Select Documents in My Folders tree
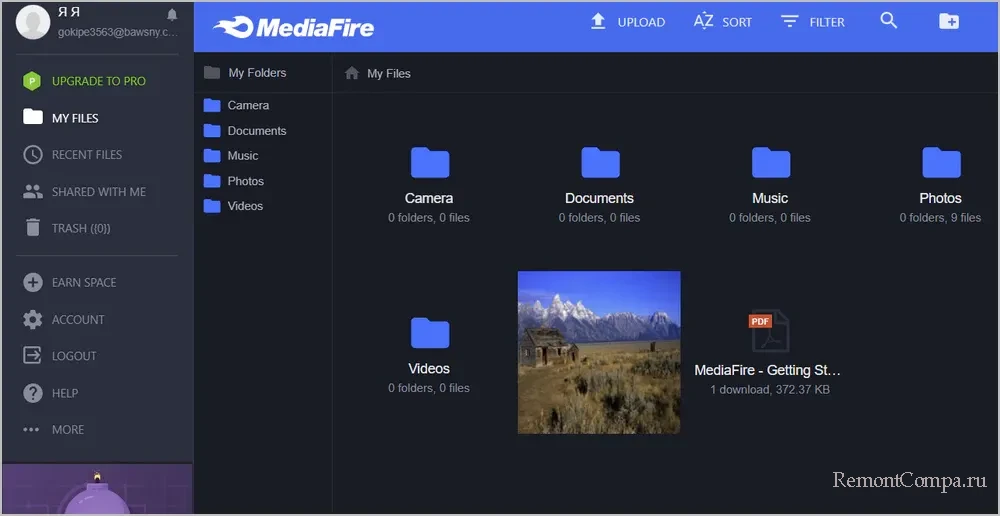The width and height of the screenshot is (1000, 516). [x=256, y=131]
